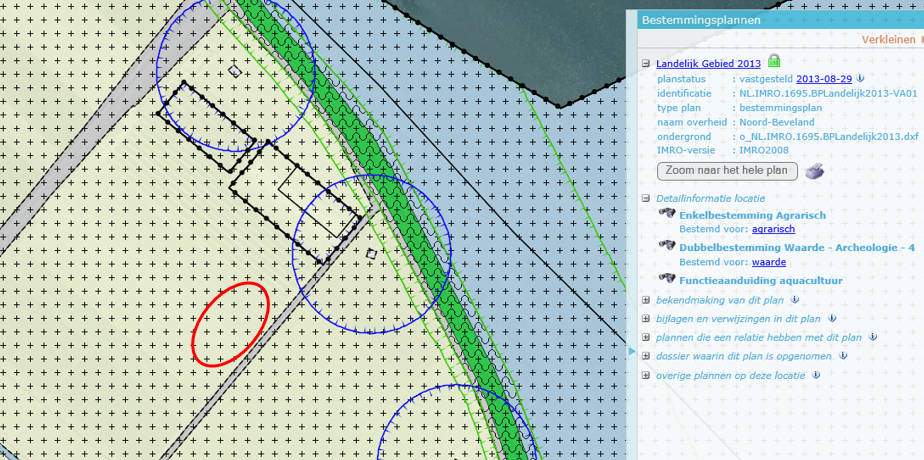
Task: Open the agrarisch link
Action: [x=773, y=229]
